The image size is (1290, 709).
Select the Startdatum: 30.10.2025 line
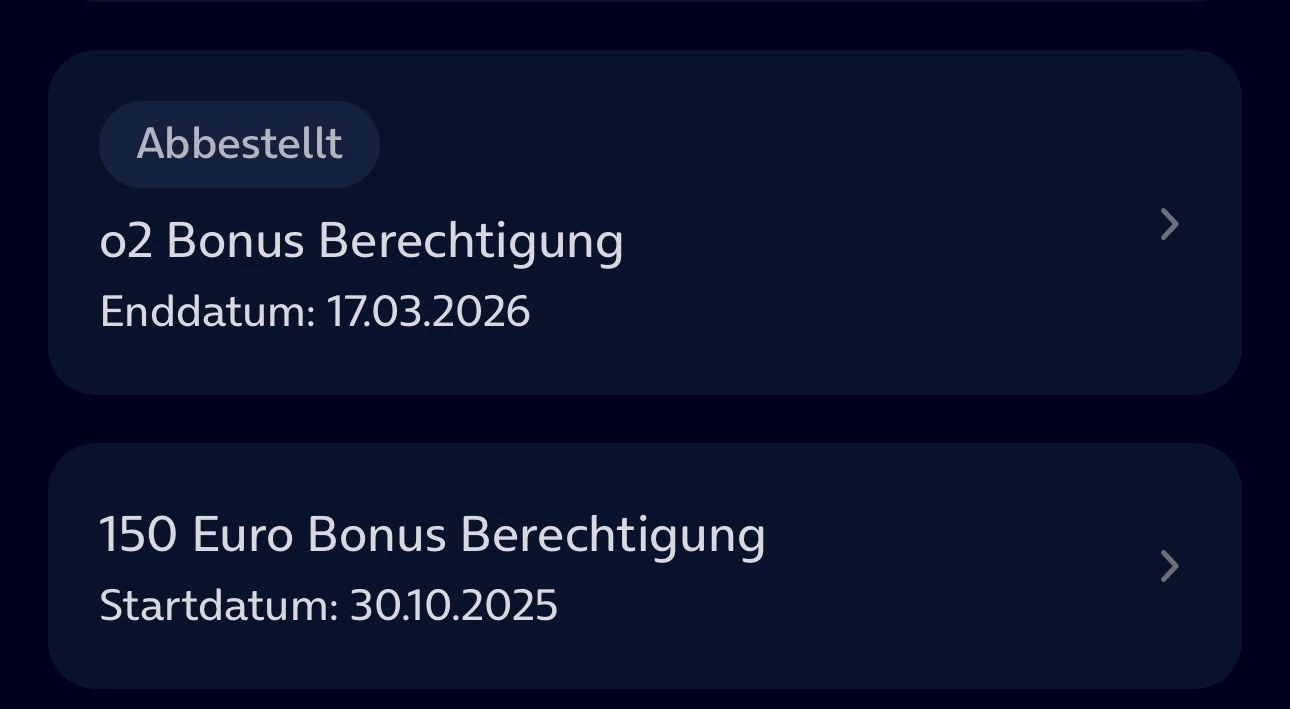point(328,606)
